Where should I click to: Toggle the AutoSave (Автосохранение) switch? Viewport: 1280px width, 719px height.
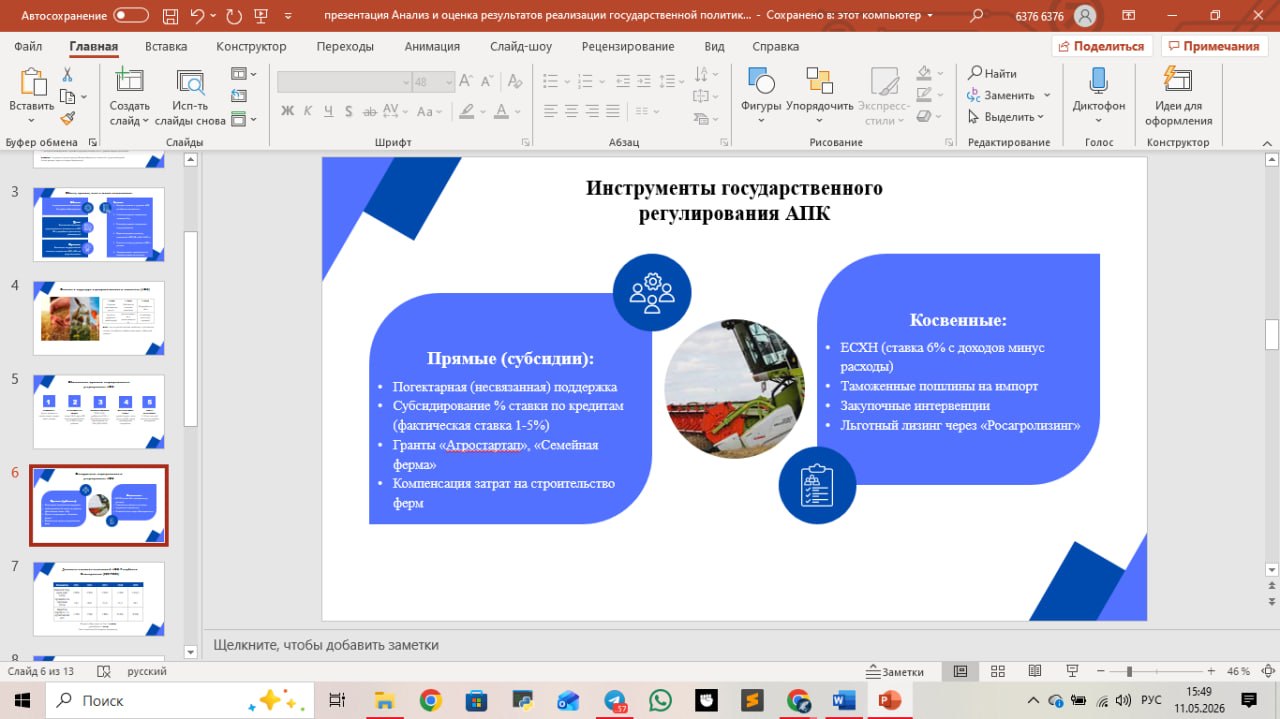(x=131, y=16)
